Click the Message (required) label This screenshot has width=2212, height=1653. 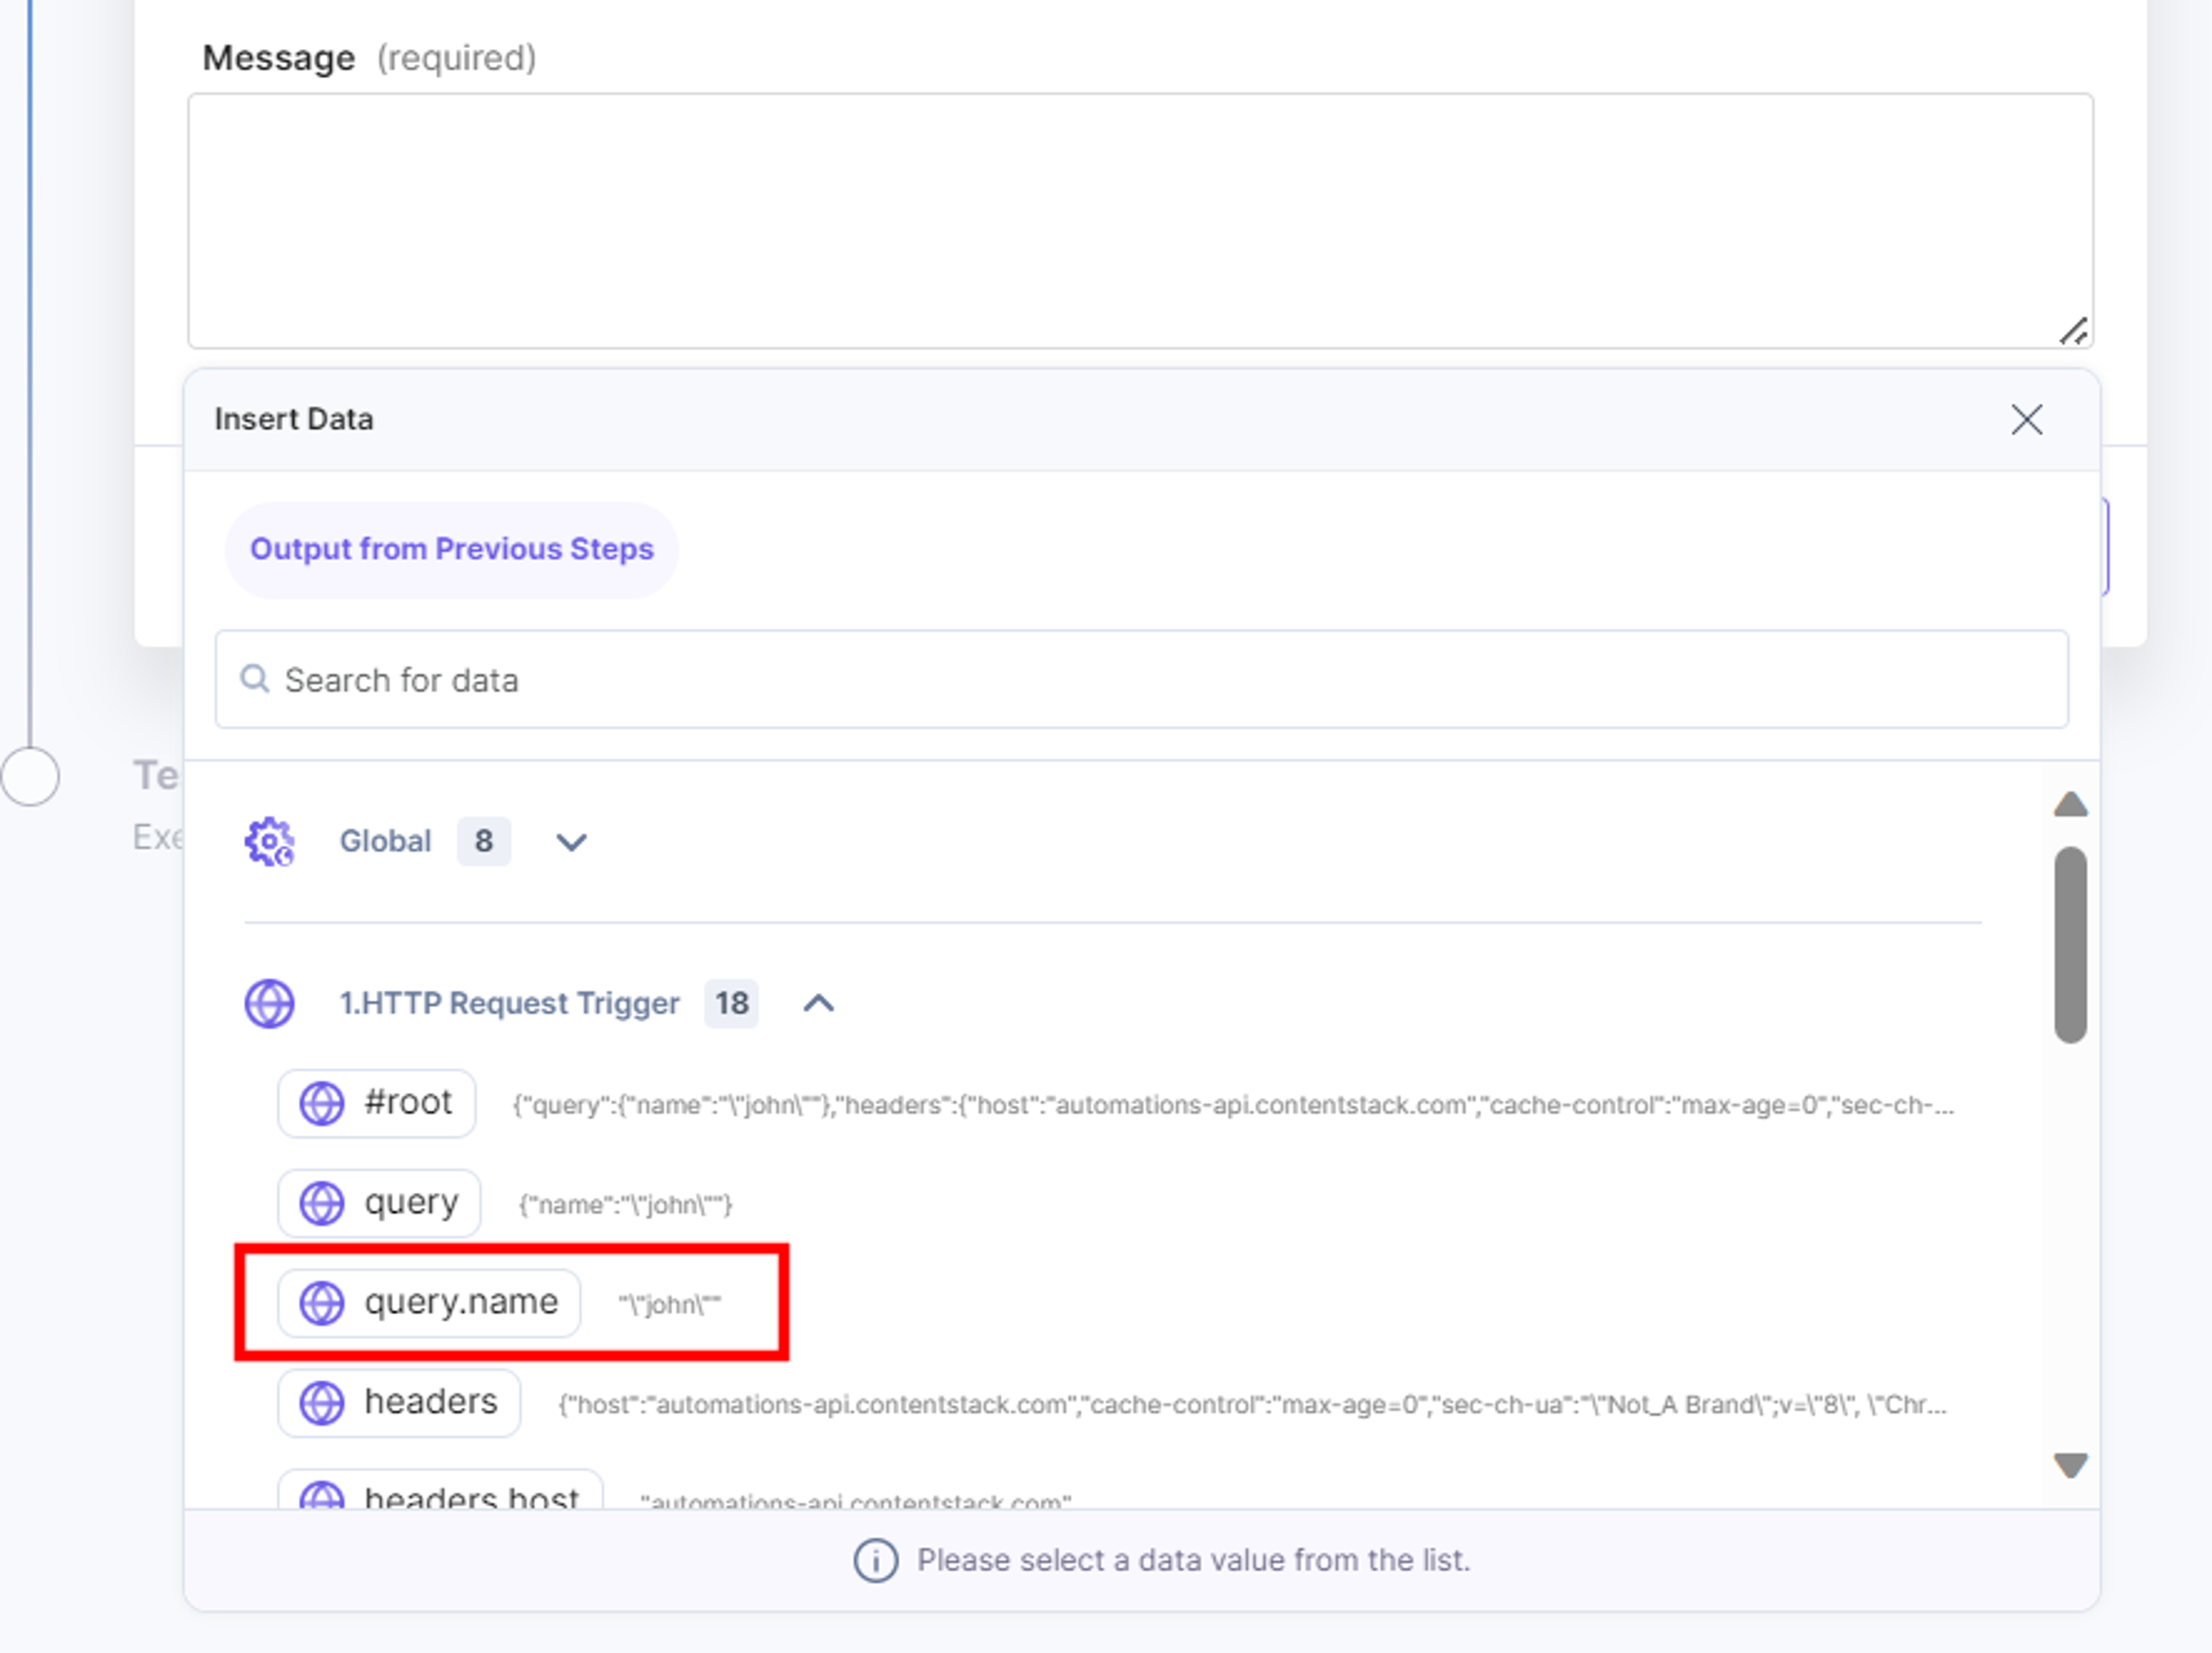pyautogui.click(x=369, y=58)
